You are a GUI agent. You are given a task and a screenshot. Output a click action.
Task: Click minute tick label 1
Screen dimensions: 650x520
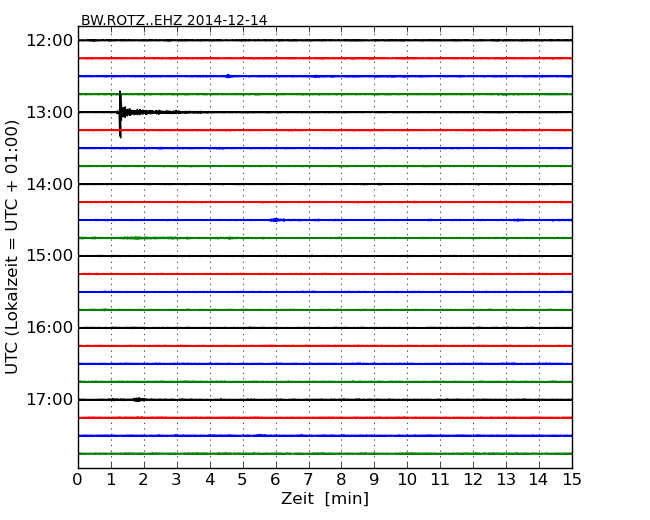[x=111, y=480]
